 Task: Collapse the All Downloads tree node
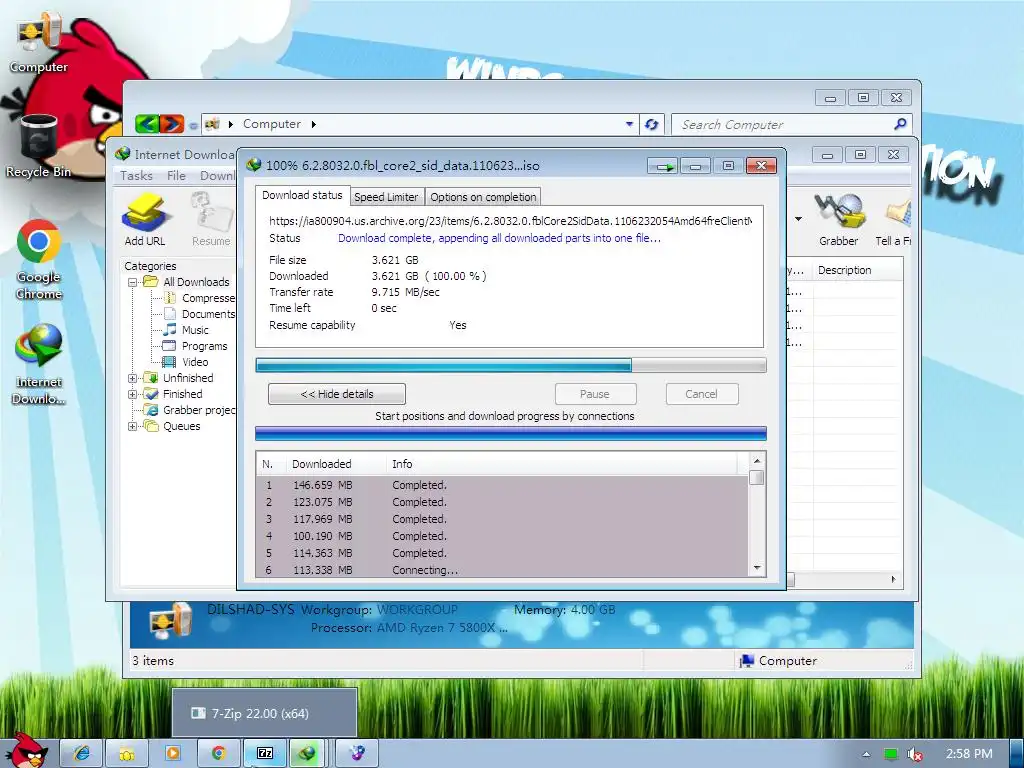(133, 282)
